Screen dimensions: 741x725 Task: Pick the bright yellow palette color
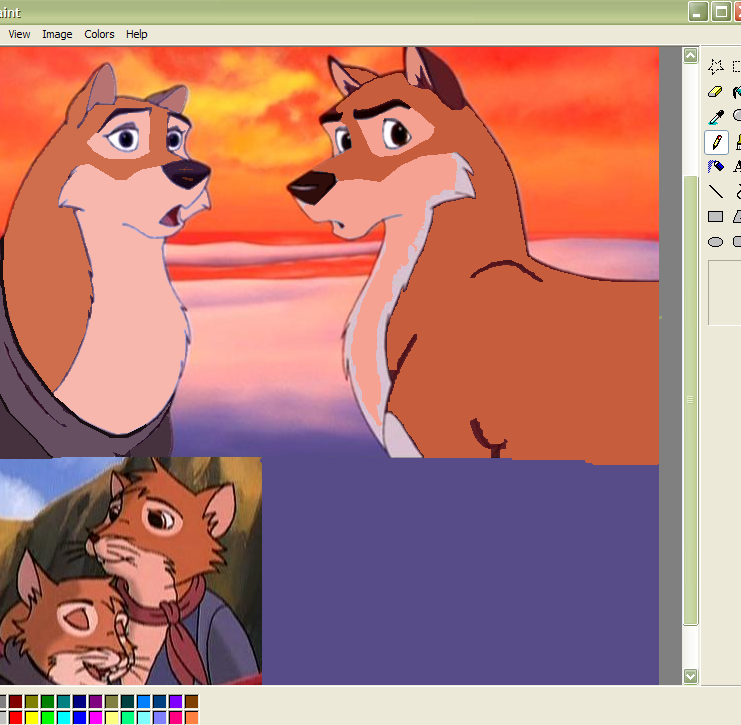32,717
